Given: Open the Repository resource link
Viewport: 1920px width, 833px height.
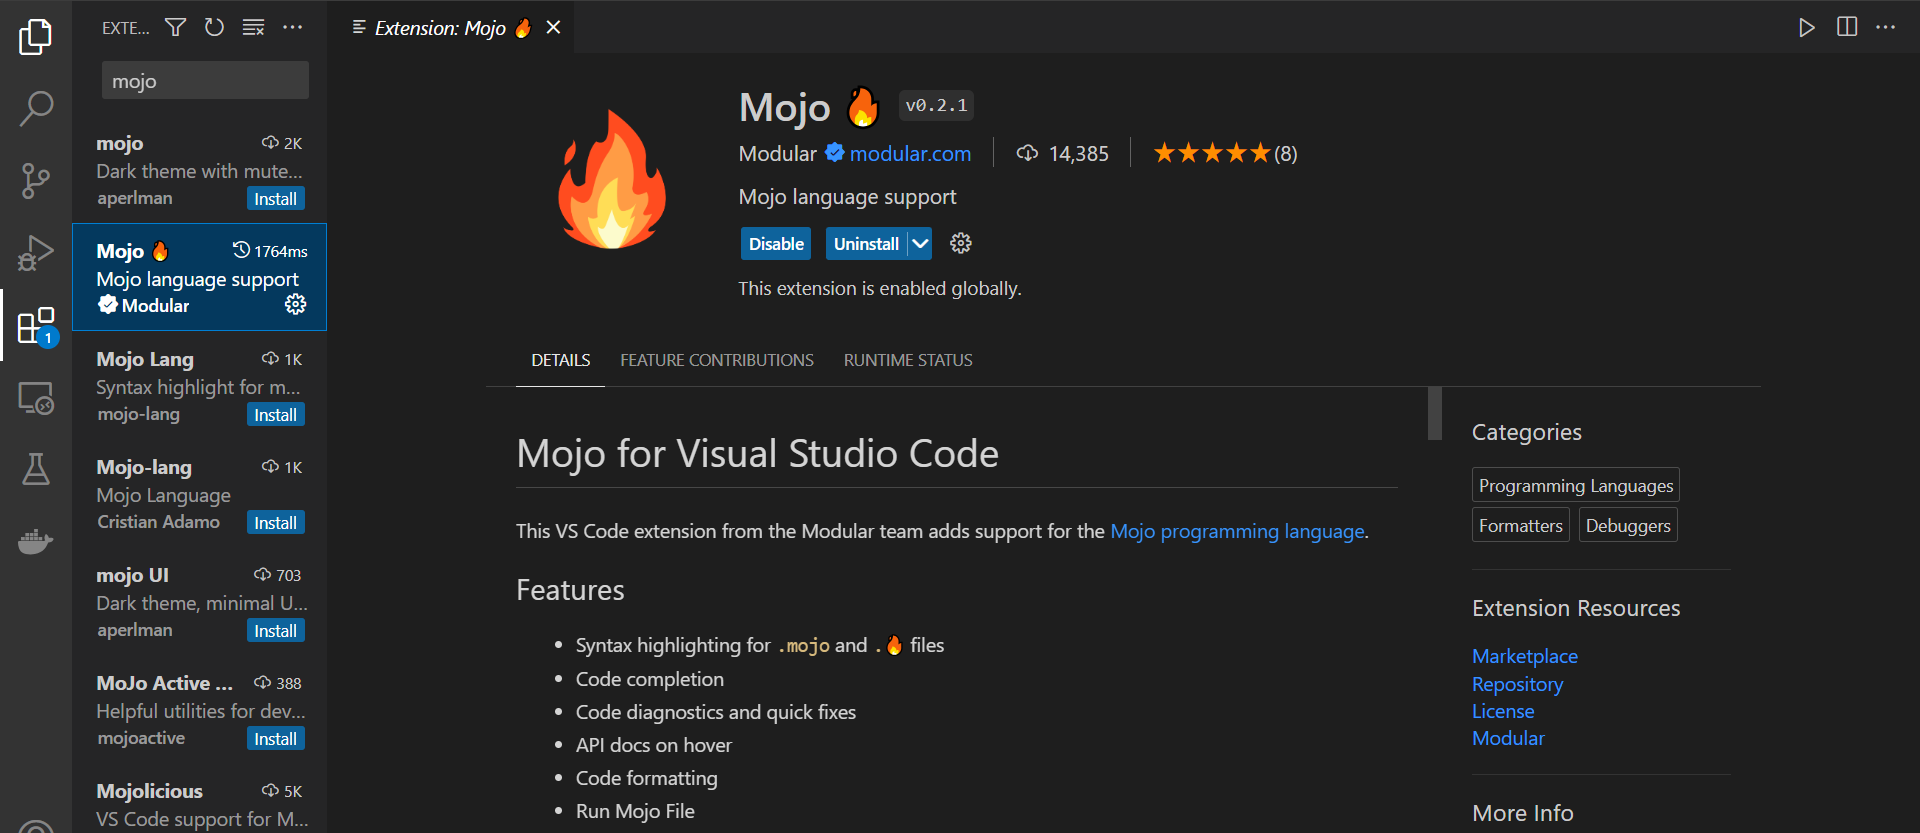Looking at the screenshot, I should (x=1517, y=684).
